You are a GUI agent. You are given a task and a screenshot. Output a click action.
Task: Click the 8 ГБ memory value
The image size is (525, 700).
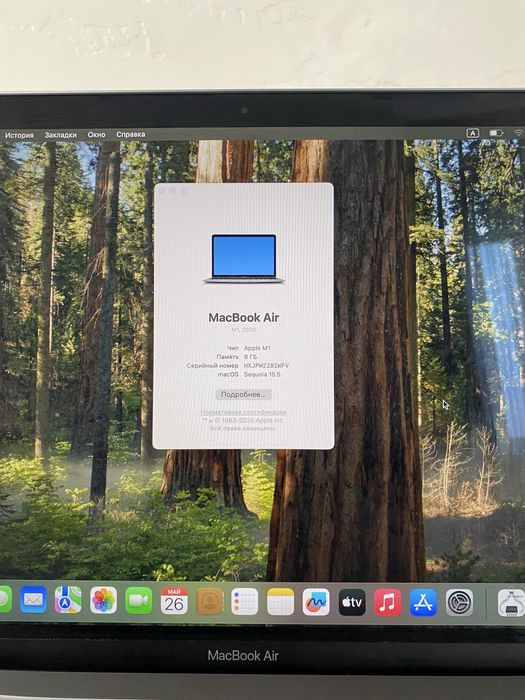click(250, 357)
